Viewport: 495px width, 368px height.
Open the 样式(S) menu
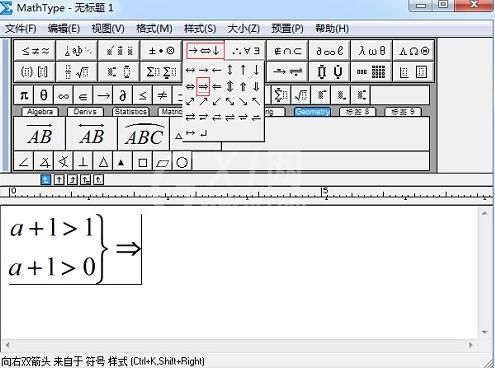(200, 28)
